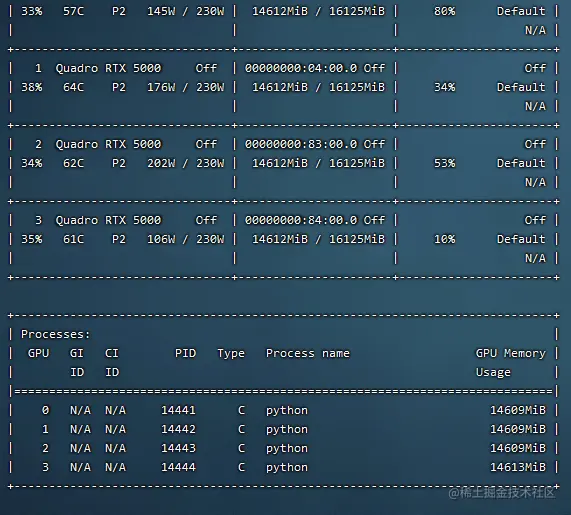Click the Processes: heading
The height and width of the screenshot is (515, 571).
click(55, 334)
